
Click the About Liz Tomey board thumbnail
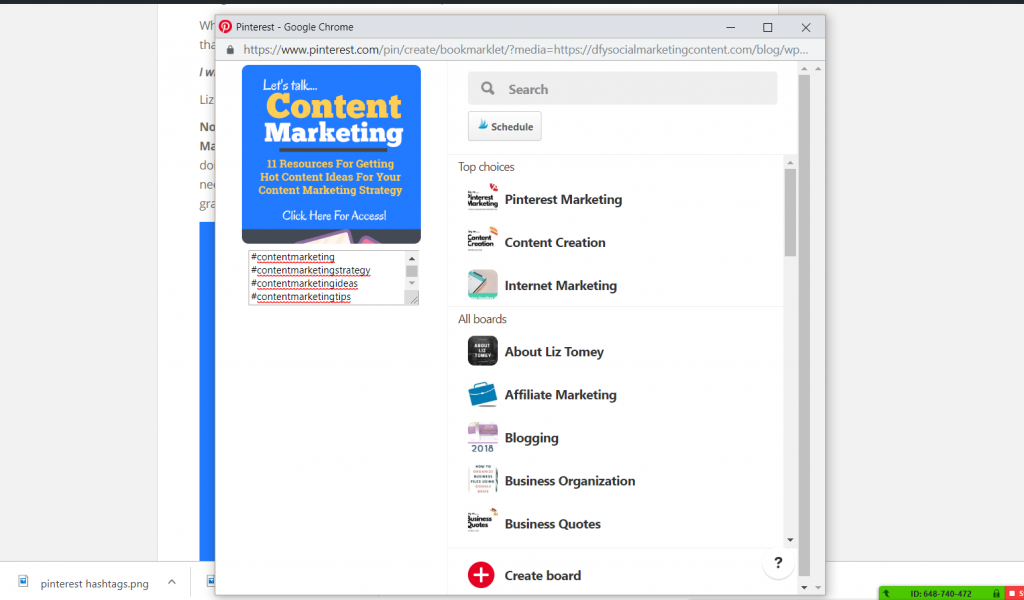(x=483, y=351)
